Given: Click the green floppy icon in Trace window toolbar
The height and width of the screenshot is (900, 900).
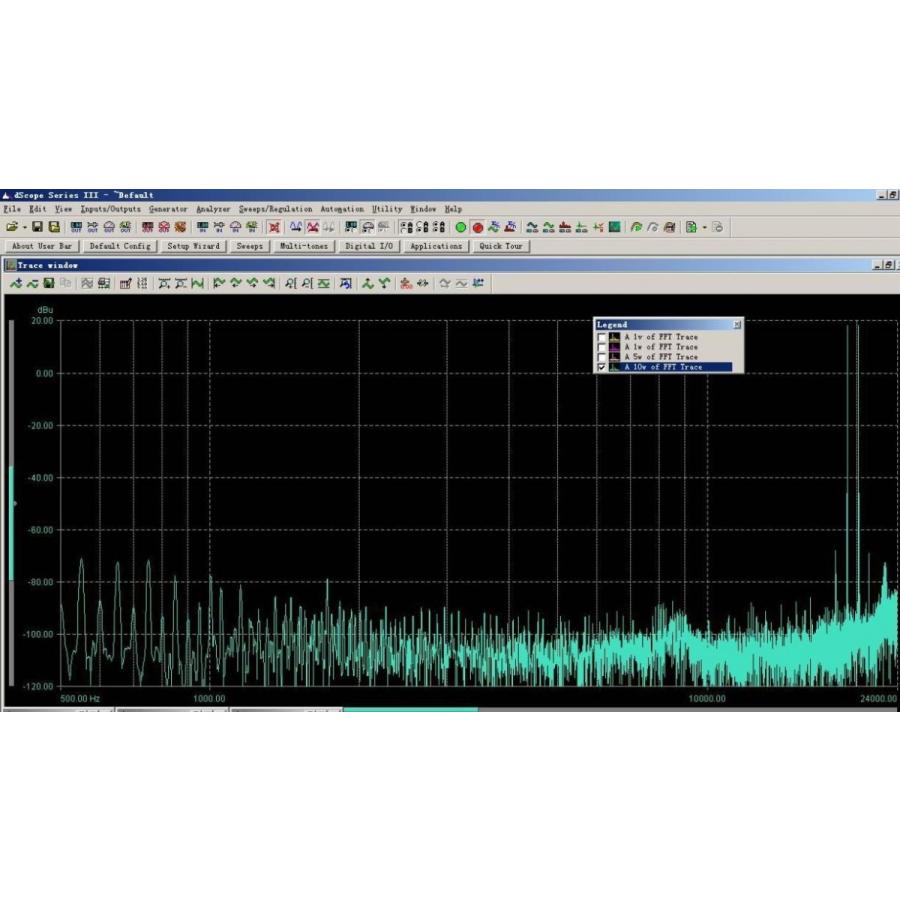Looking at the screenshot, I should [48, 284].
